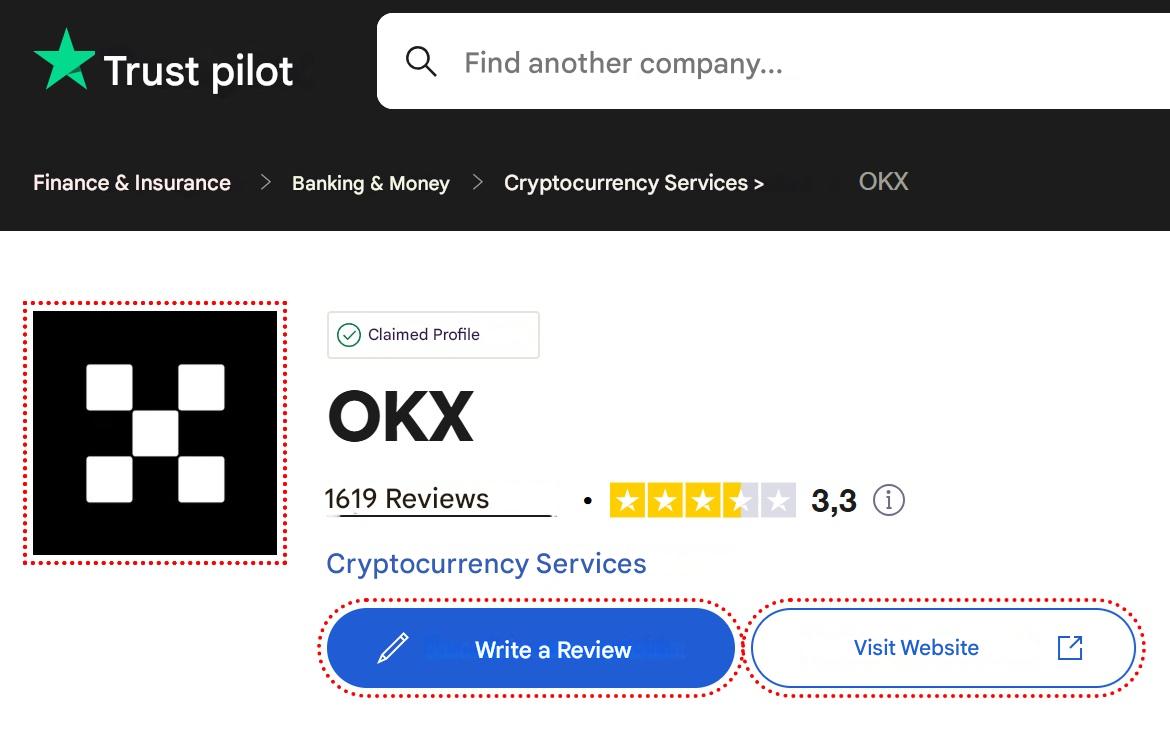Select Banking & Money in the breadcrumb trail
The height and width of the screenshot is (740, 1170).
pyautogui.click(x=370, y=182)
